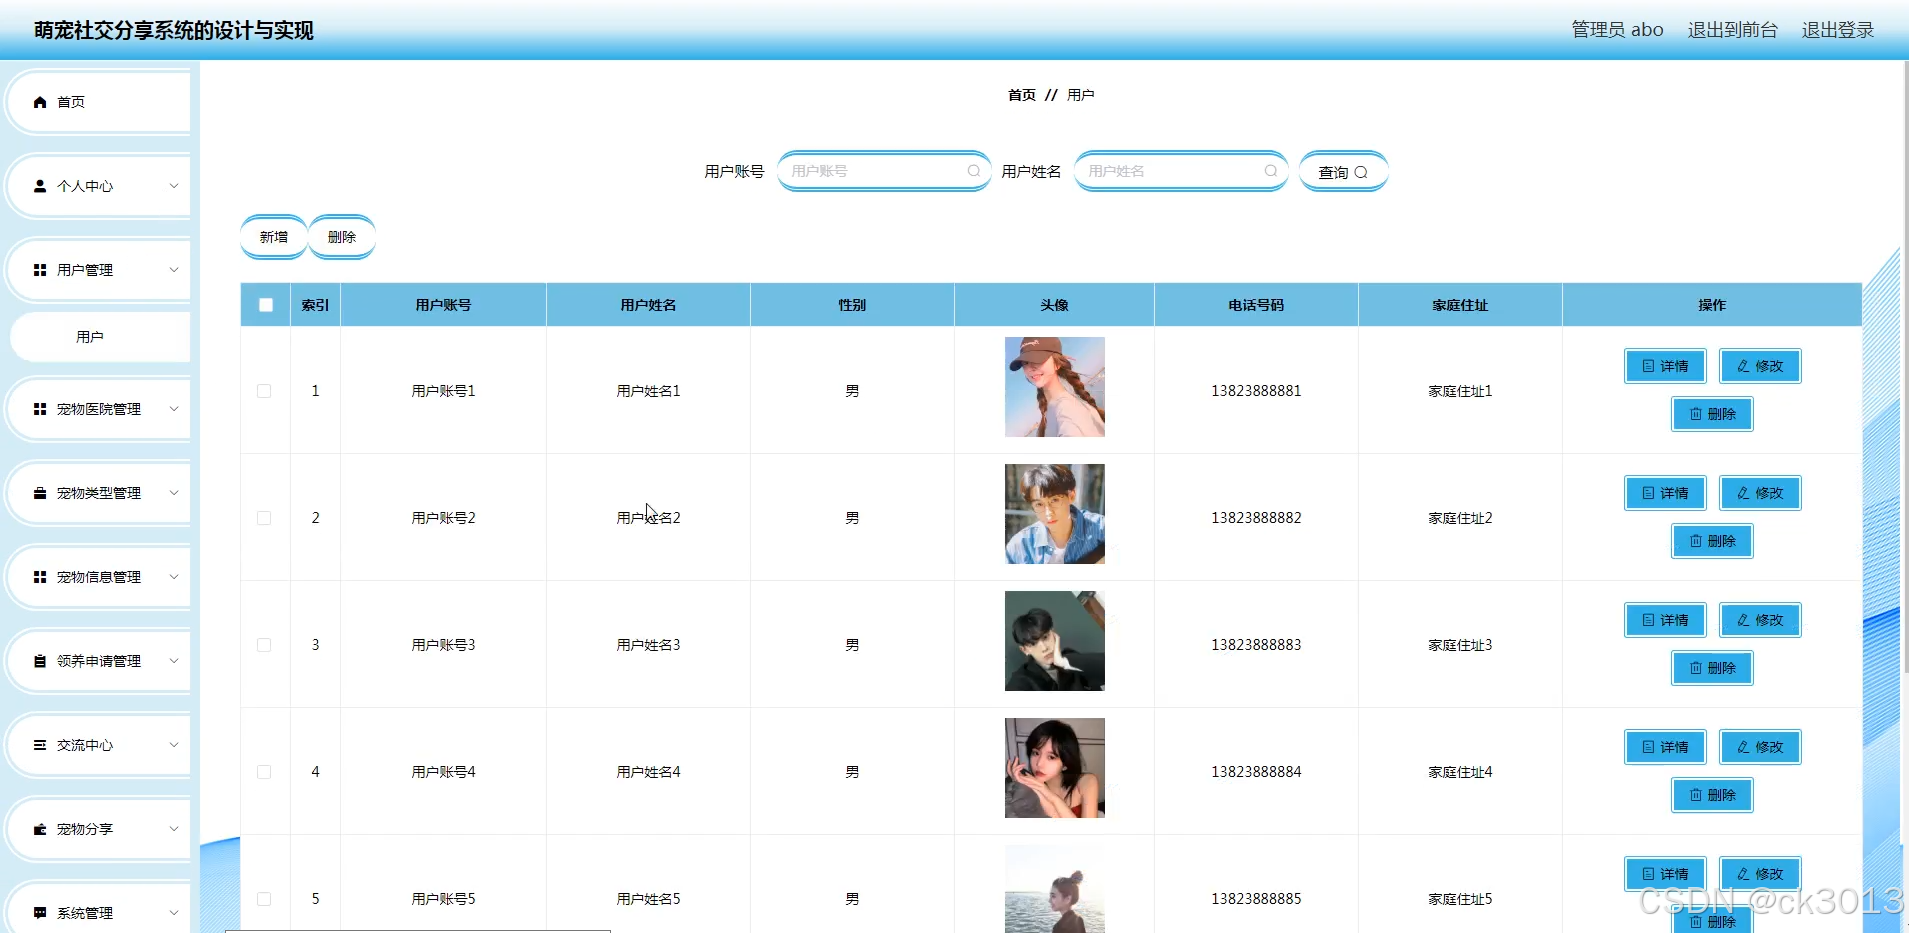The height and width of the screenshot is (933, 1909).
Task: Click inside the 用户姓名 input field
Action: tap(1170, 170)
